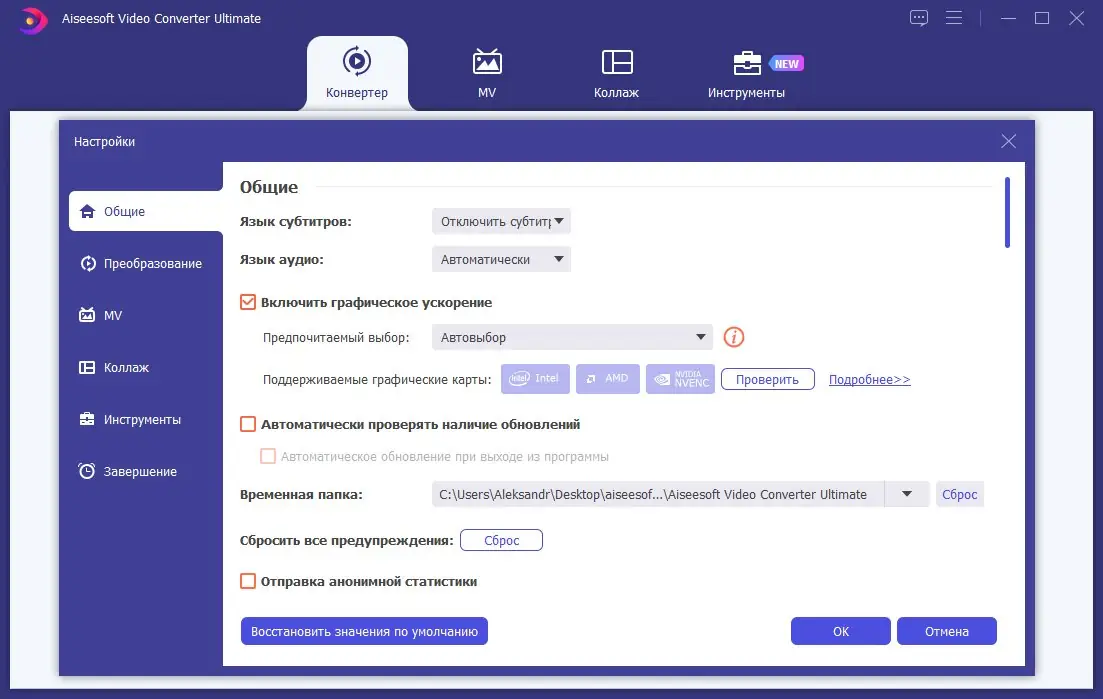Open the Язык аудио dropdown
The height and width of the screenshot is (699, 1103).
pos(500,258)
